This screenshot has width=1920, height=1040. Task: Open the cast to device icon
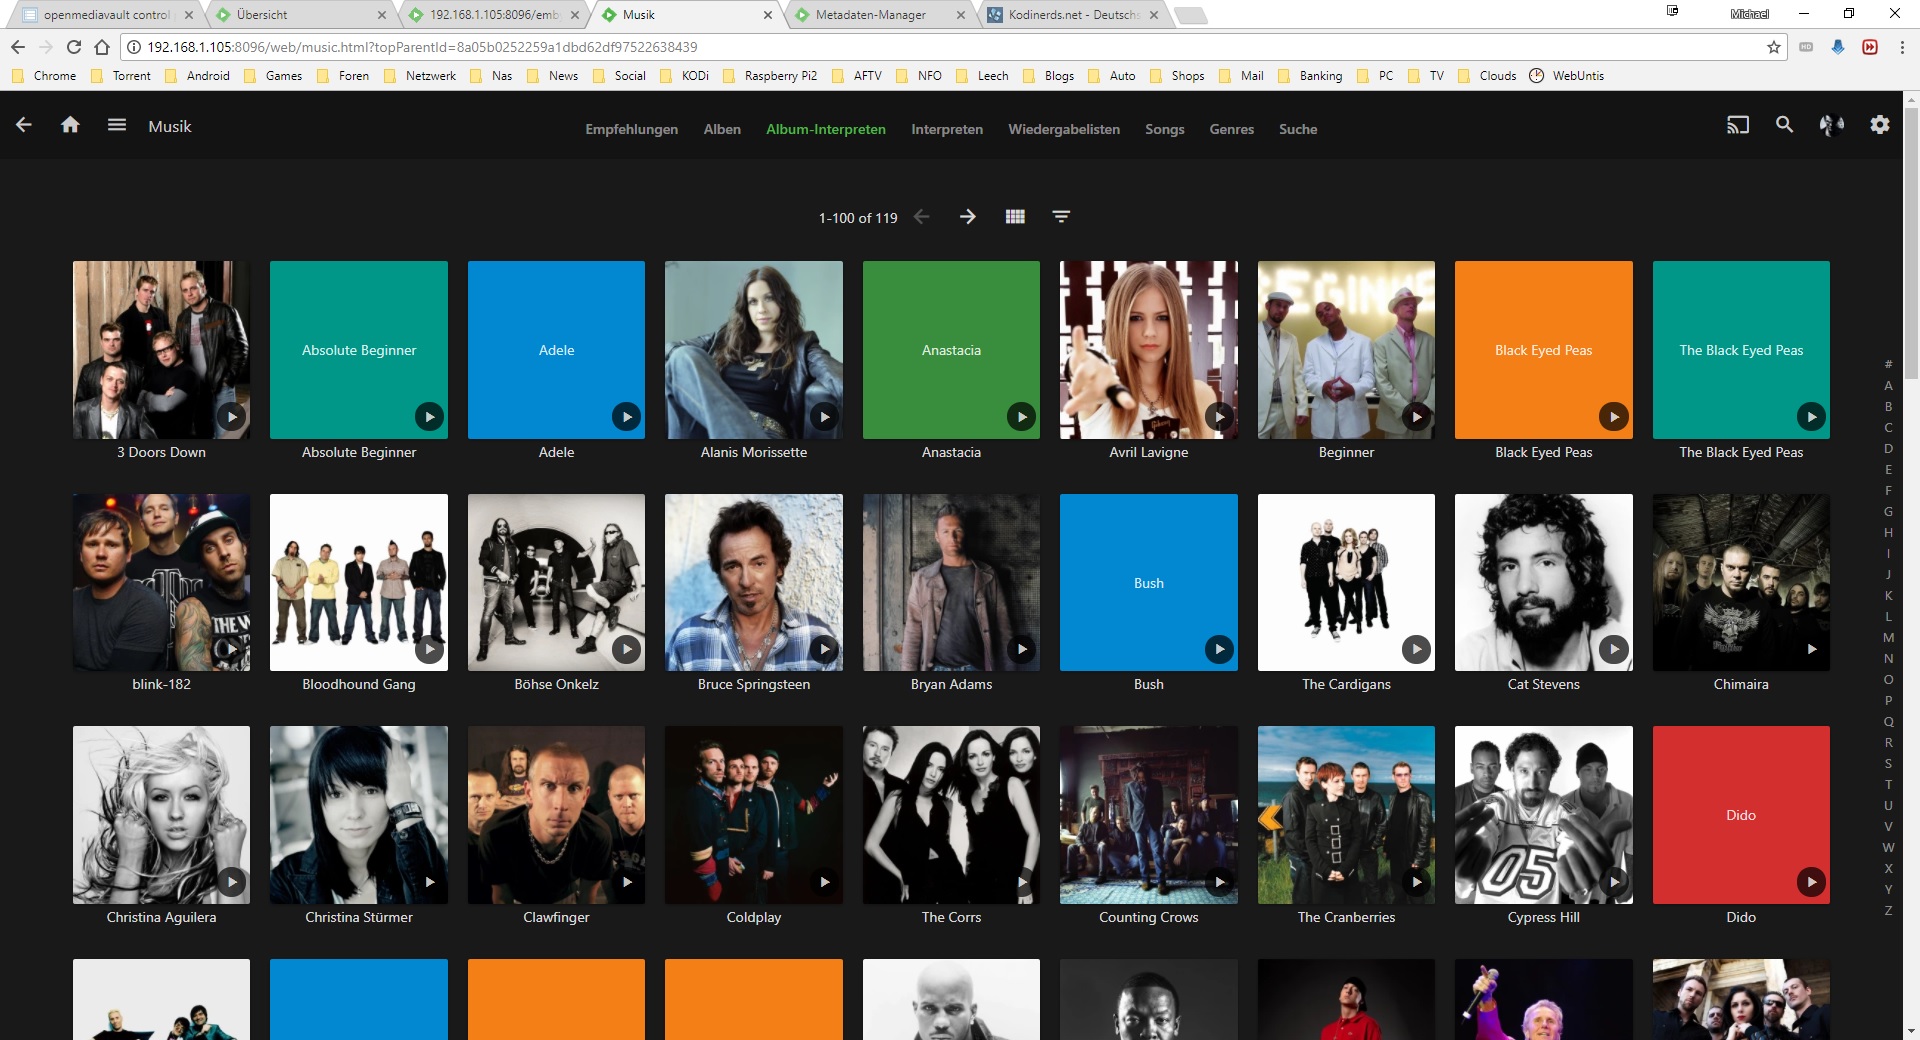click(x=1738, y=125)
